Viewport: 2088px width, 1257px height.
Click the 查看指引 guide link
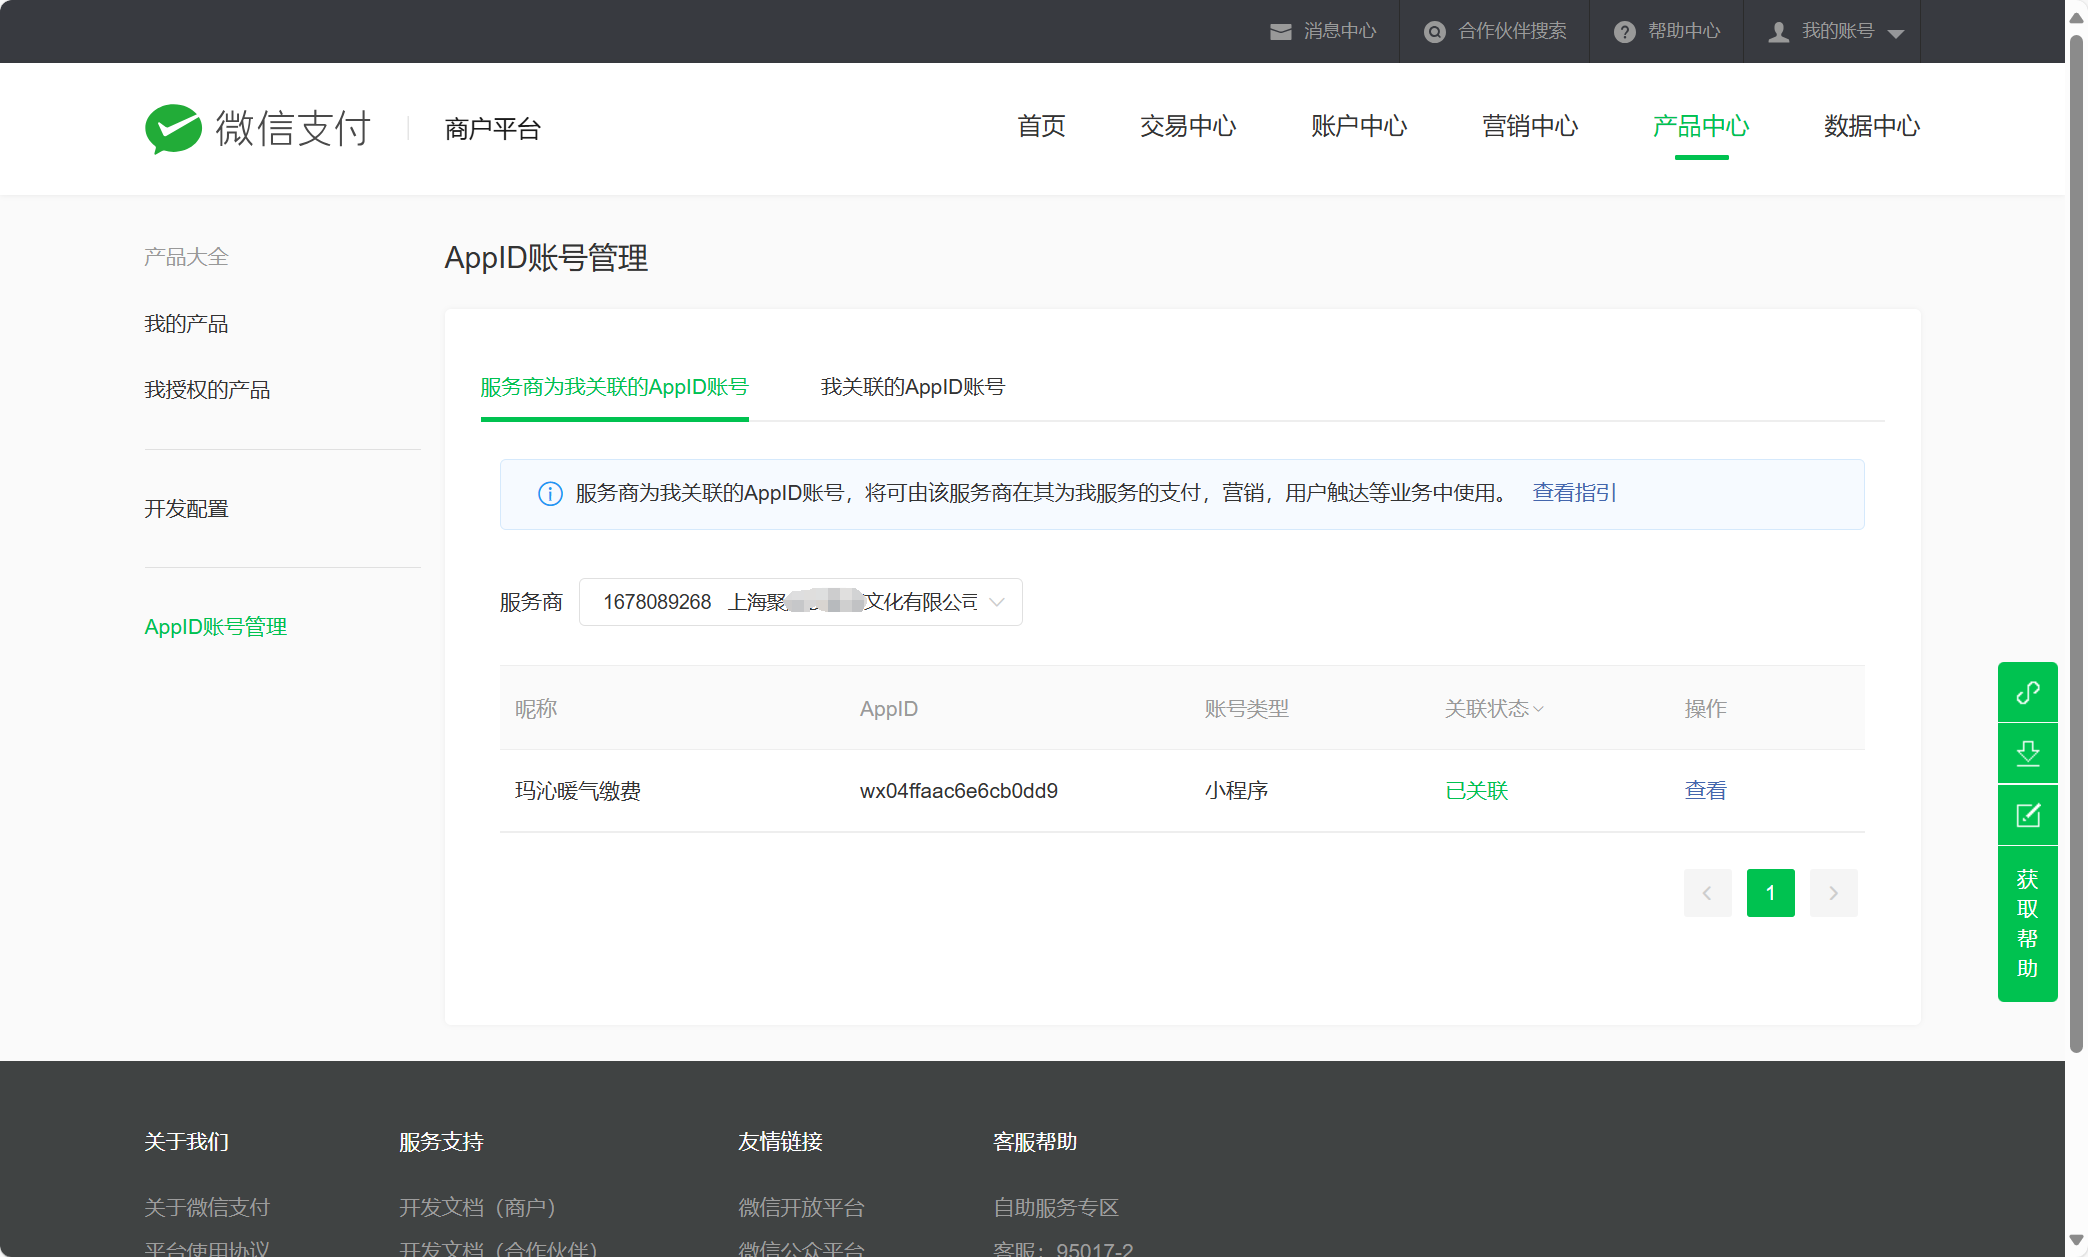point(1574,493)
